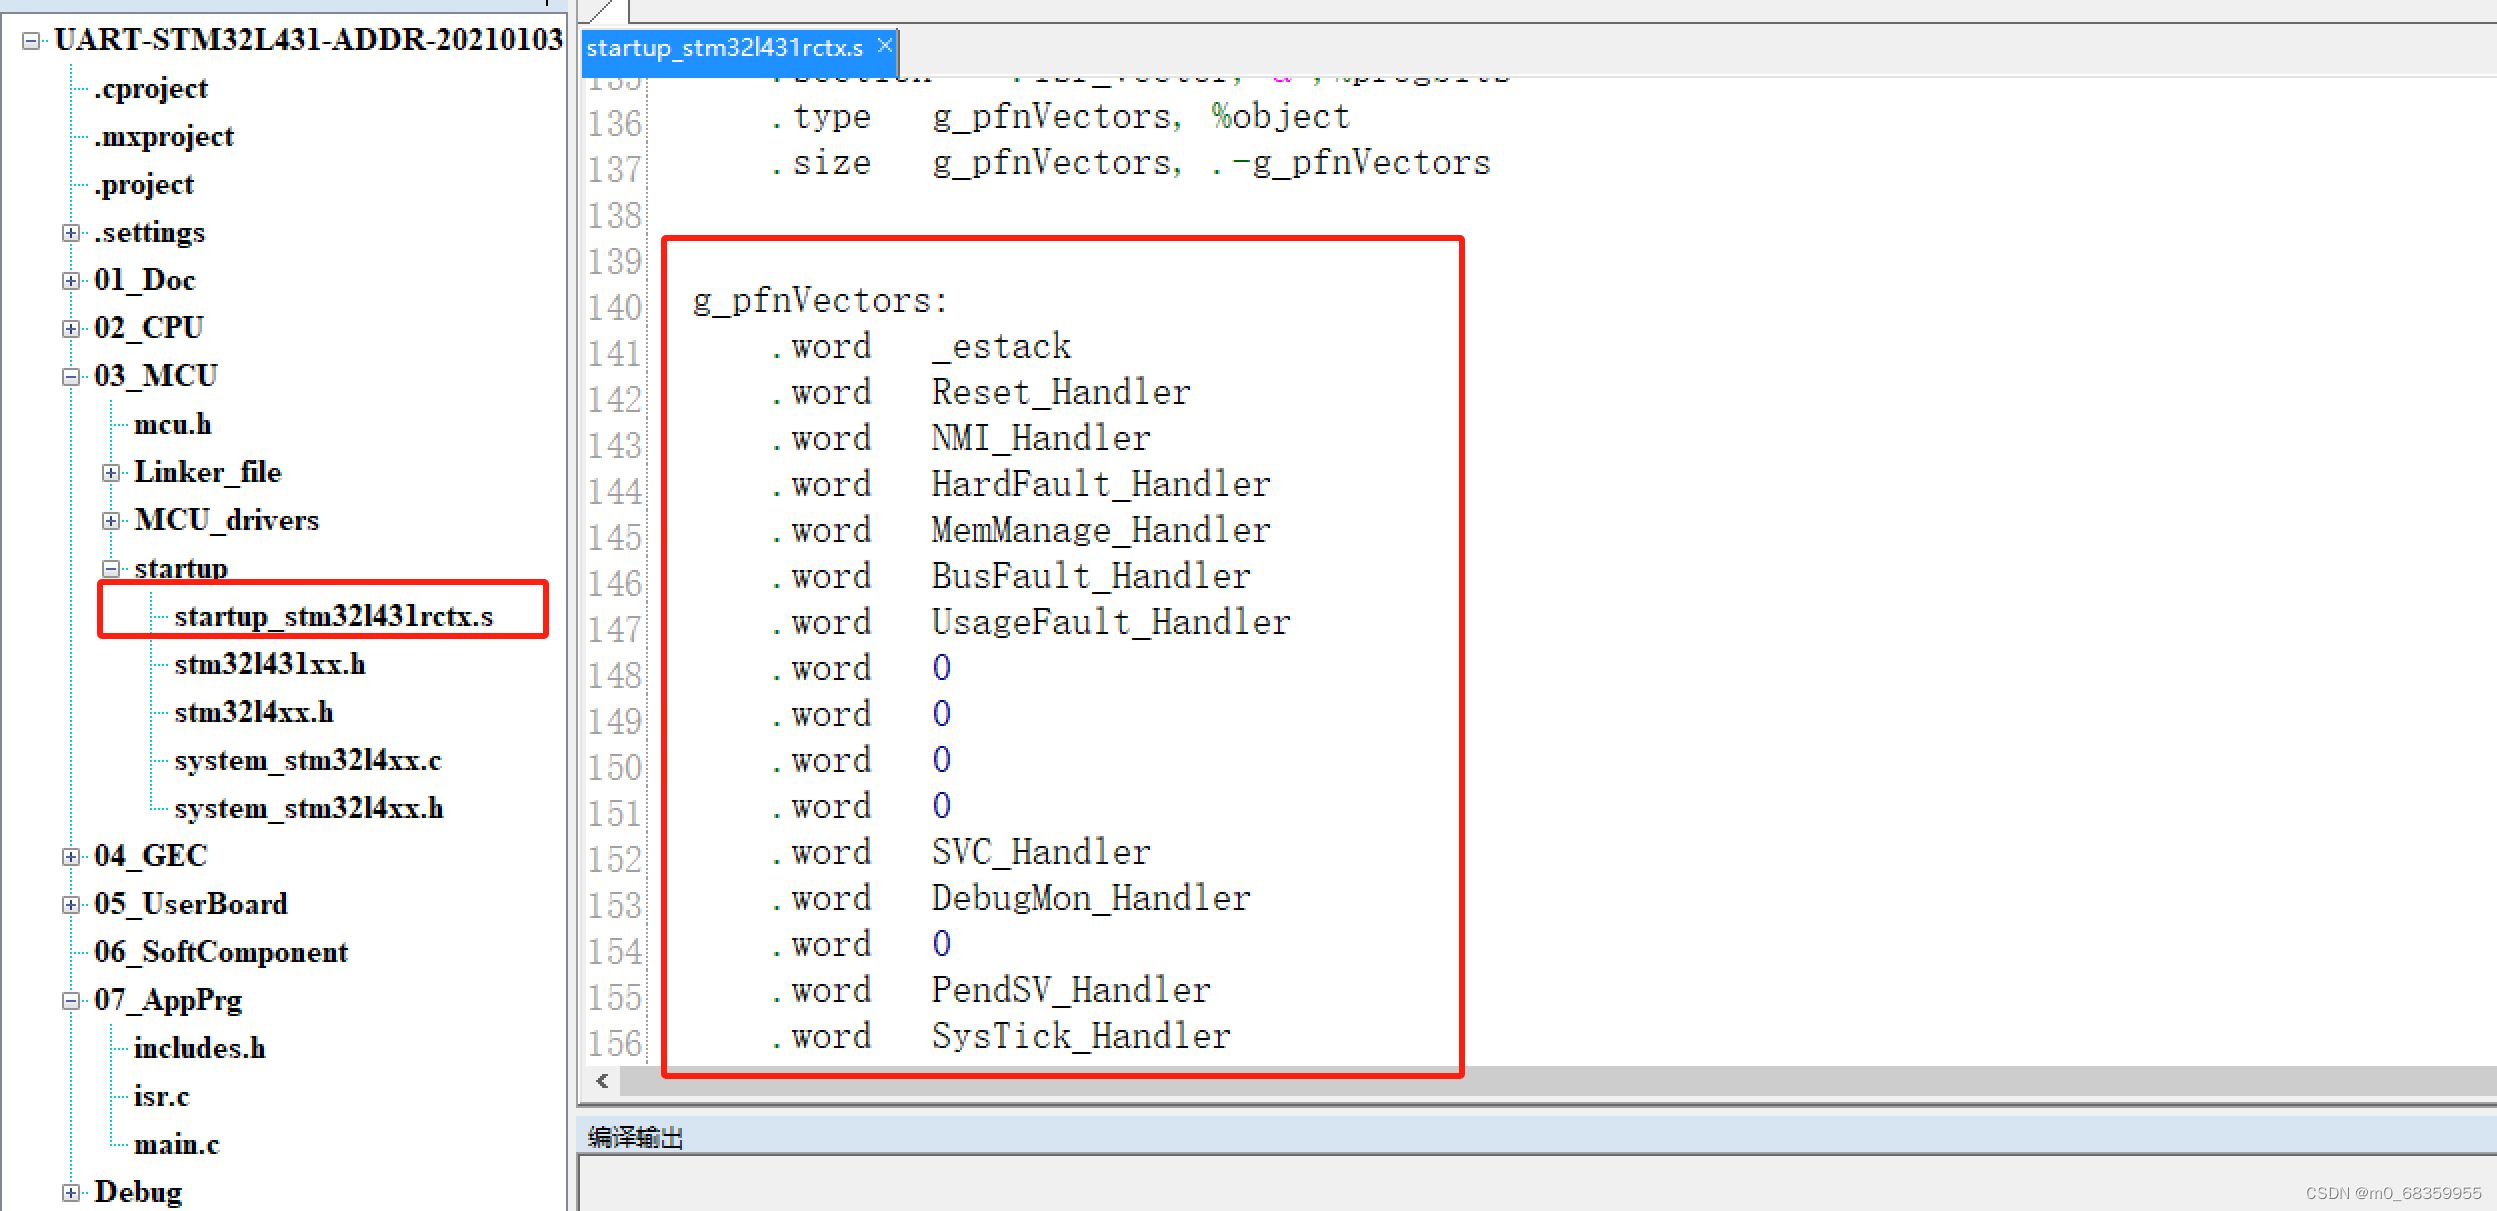Expand the Linker_file folder

pyautogui.click(x=111, y=473)
